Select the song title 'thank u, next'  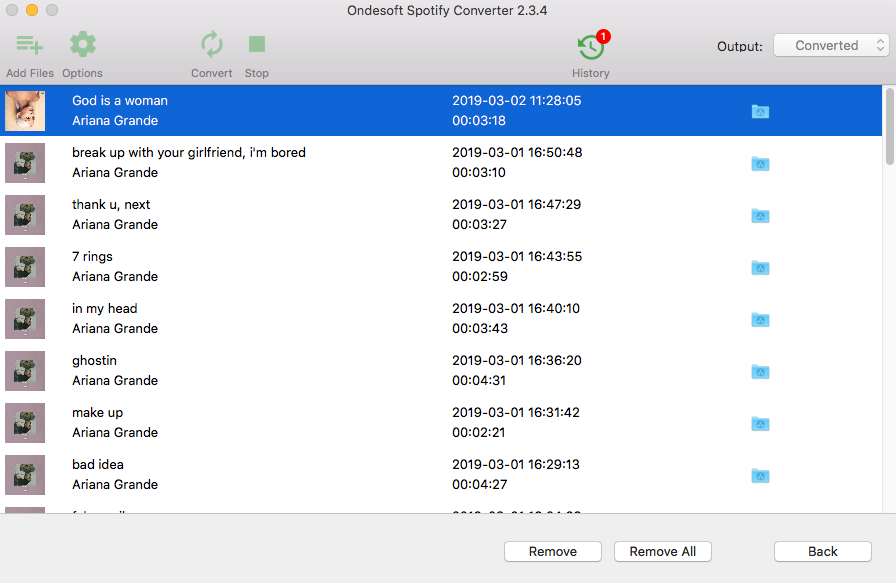pos(111,205)
